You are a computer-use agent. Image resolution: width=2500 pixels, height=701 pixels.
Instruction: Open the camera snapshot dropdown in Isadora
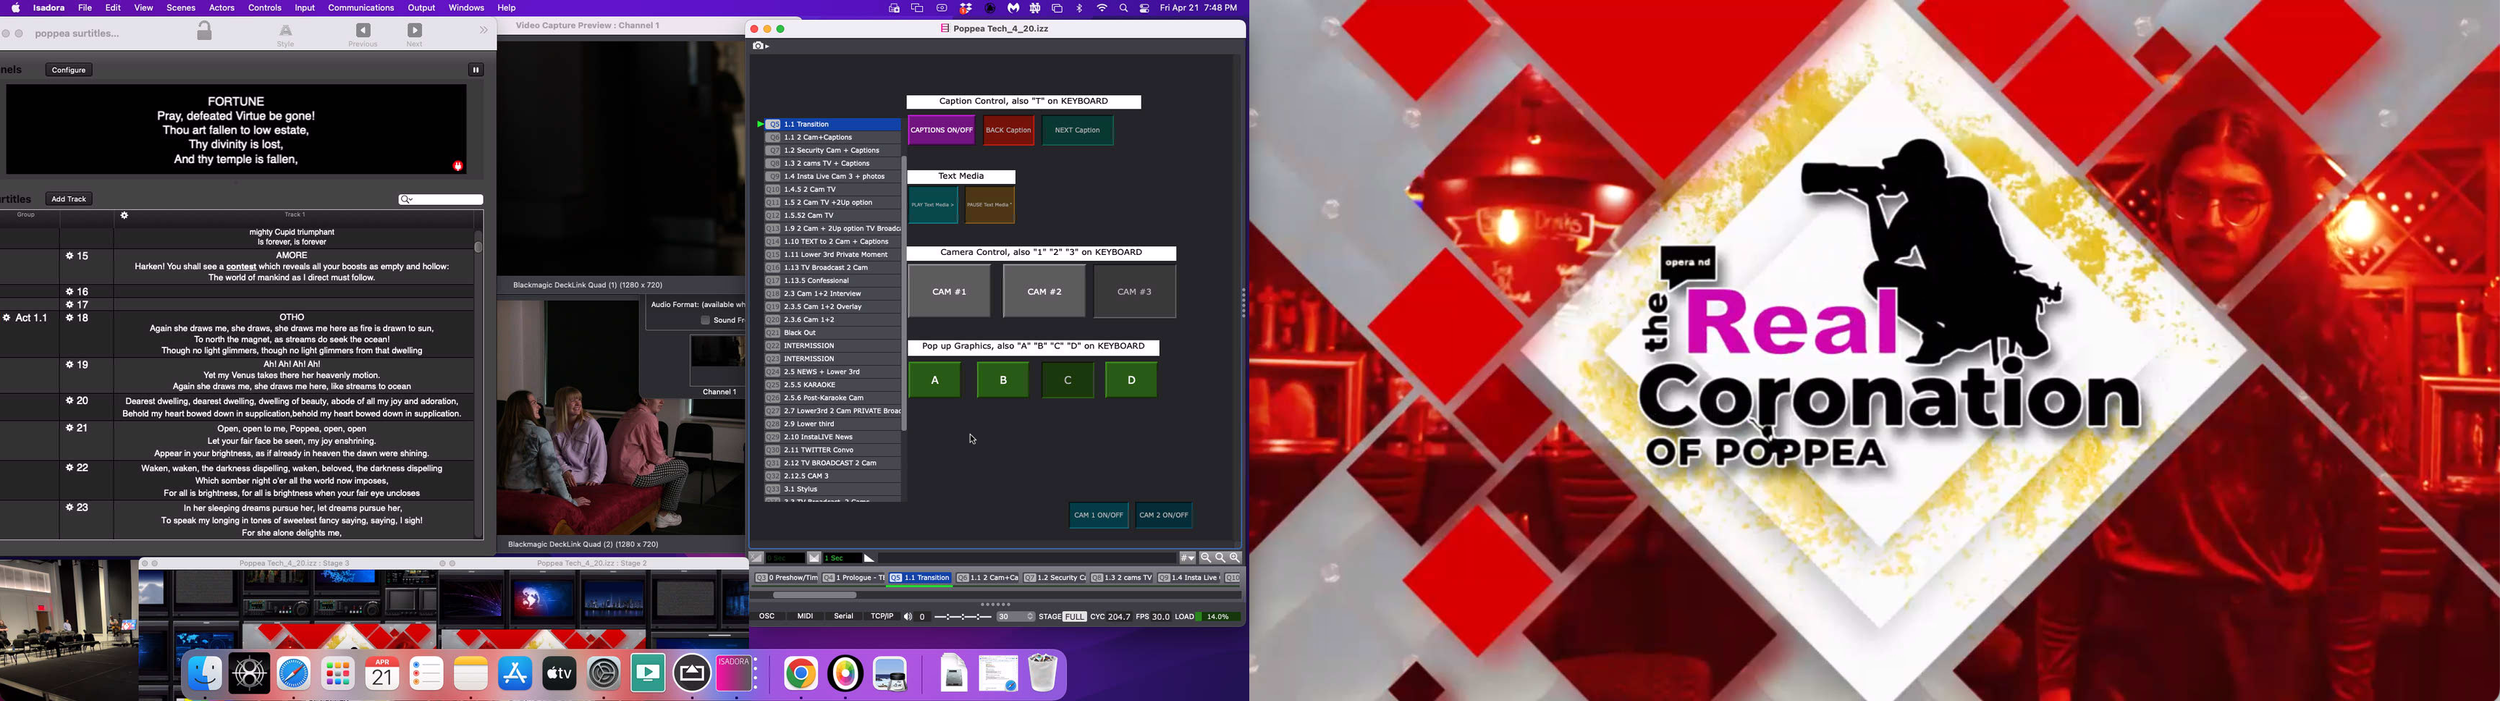[761, 46]
